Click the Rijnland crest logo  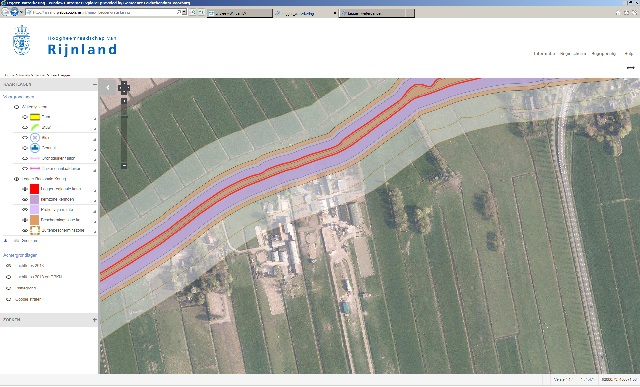22,40
